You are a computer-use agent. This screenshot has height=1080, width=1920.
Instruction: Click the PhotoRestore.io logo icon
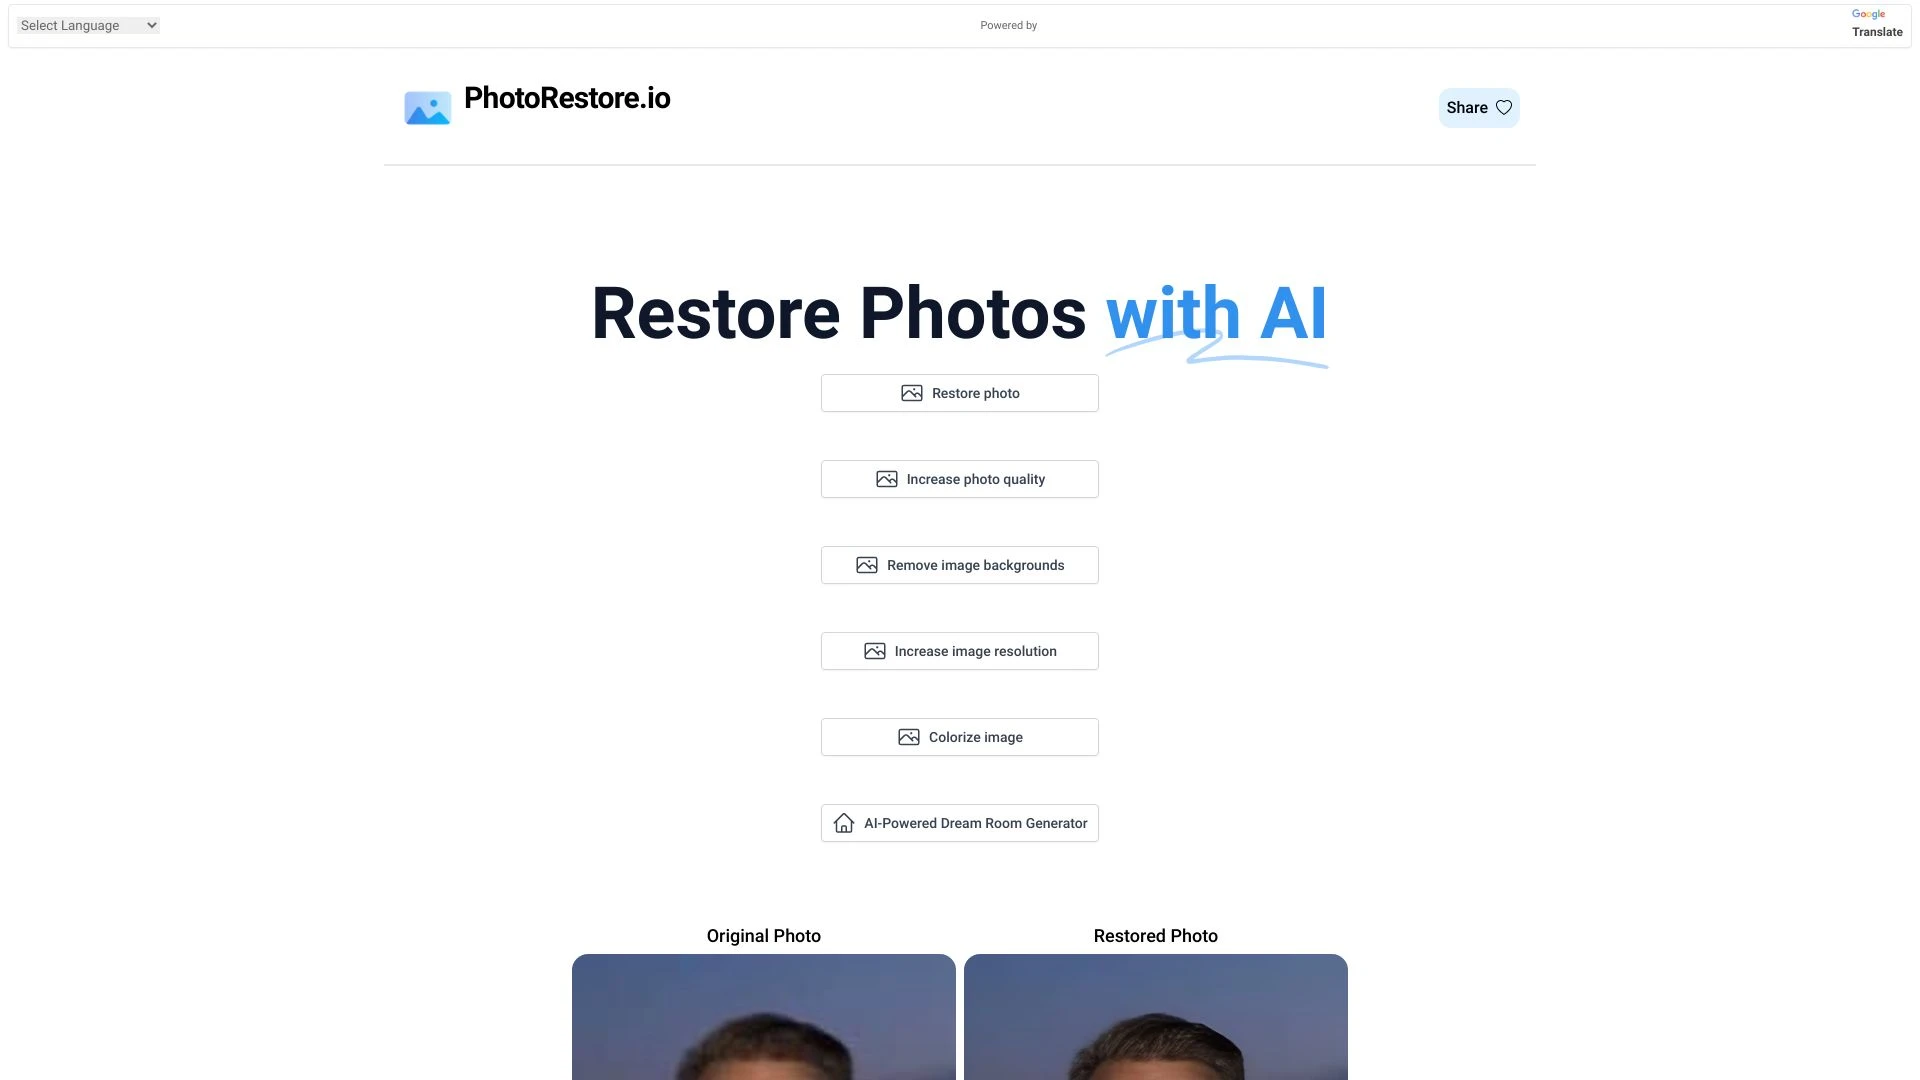click(x=426, y=107)
